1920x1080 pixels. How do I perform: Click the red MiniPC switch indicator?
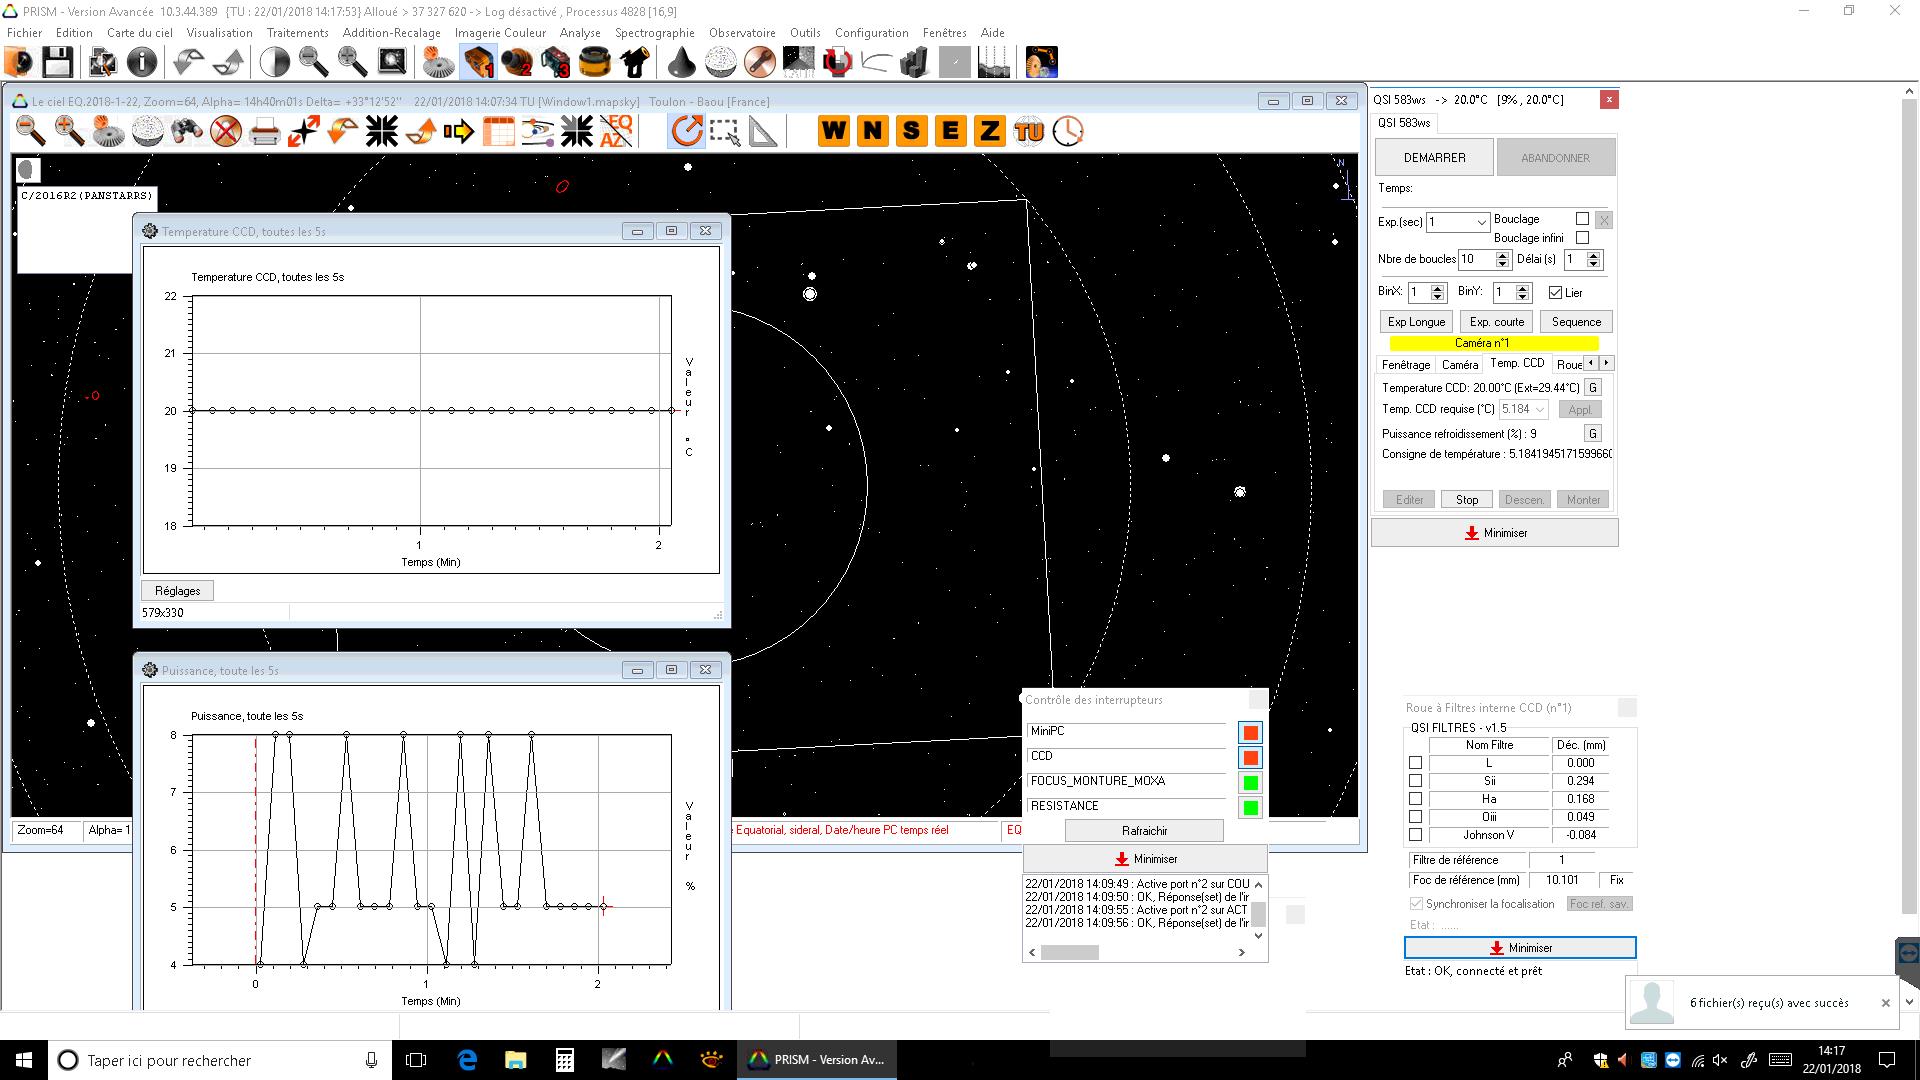click(x=1250, y=733)
